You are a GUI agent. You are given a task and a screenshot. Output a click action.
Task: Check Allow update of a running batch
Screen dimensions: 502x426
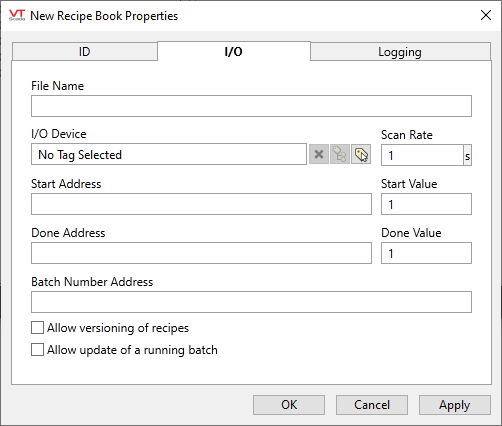coord(37,350)
